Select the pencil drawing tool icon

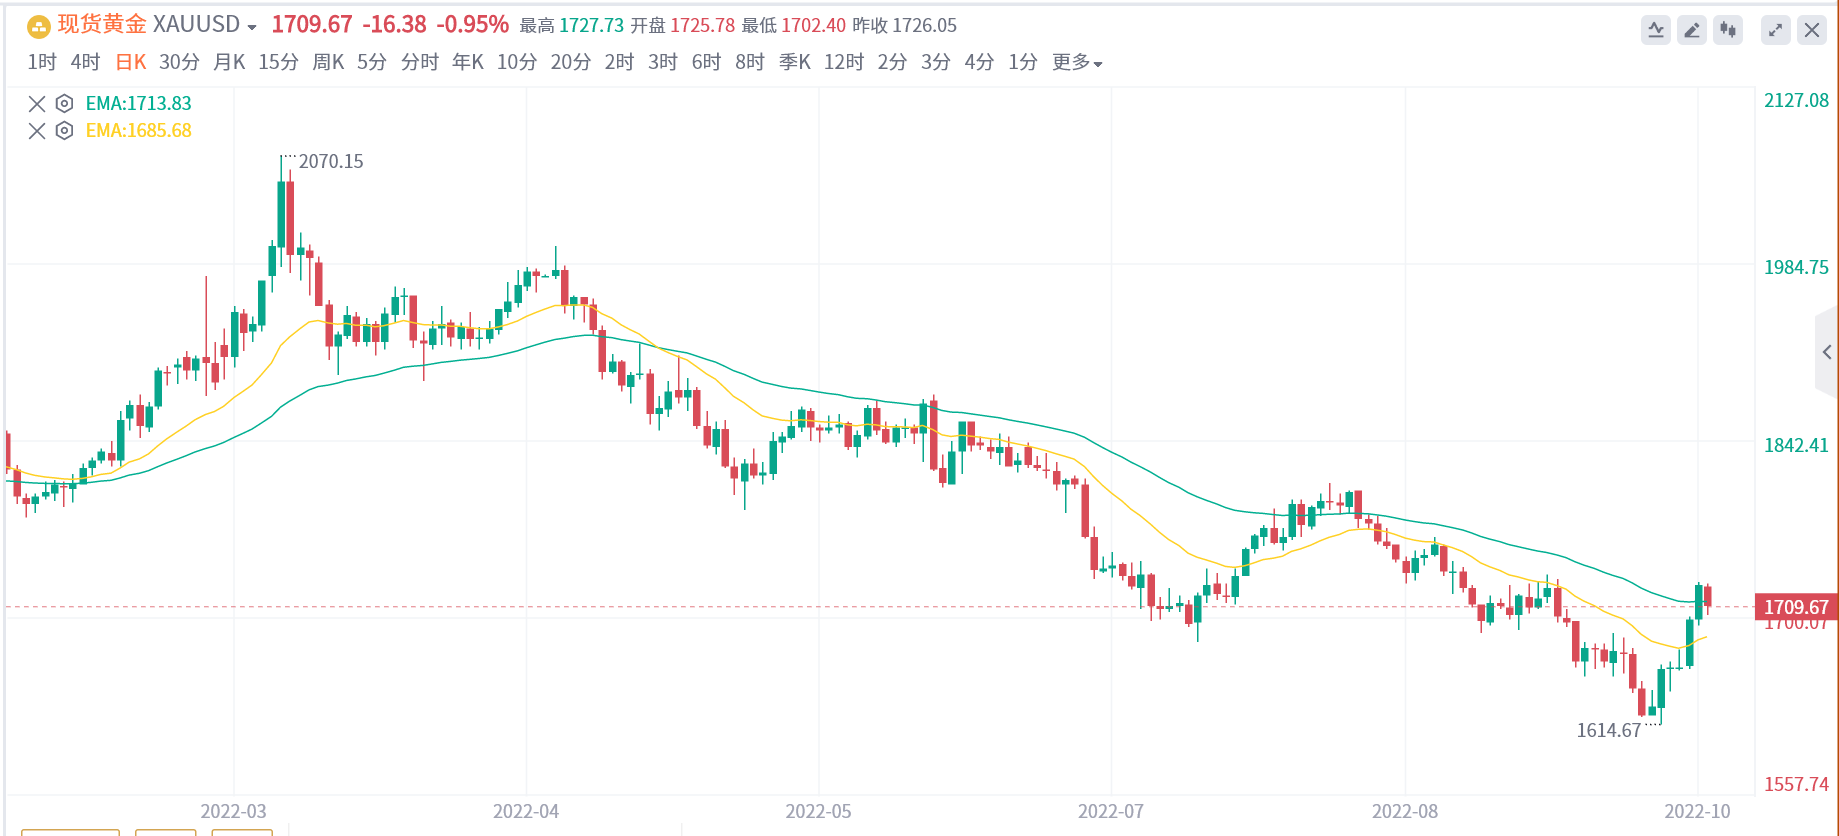point(1692,30)
